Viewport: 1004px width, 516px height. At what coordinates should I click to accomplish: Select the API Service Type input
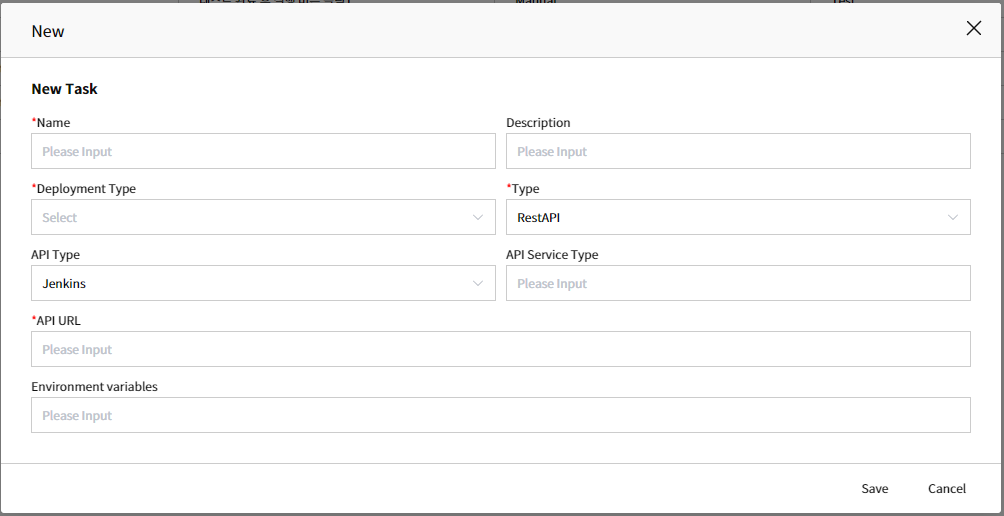pyautogui.click(x=738, y=284)
